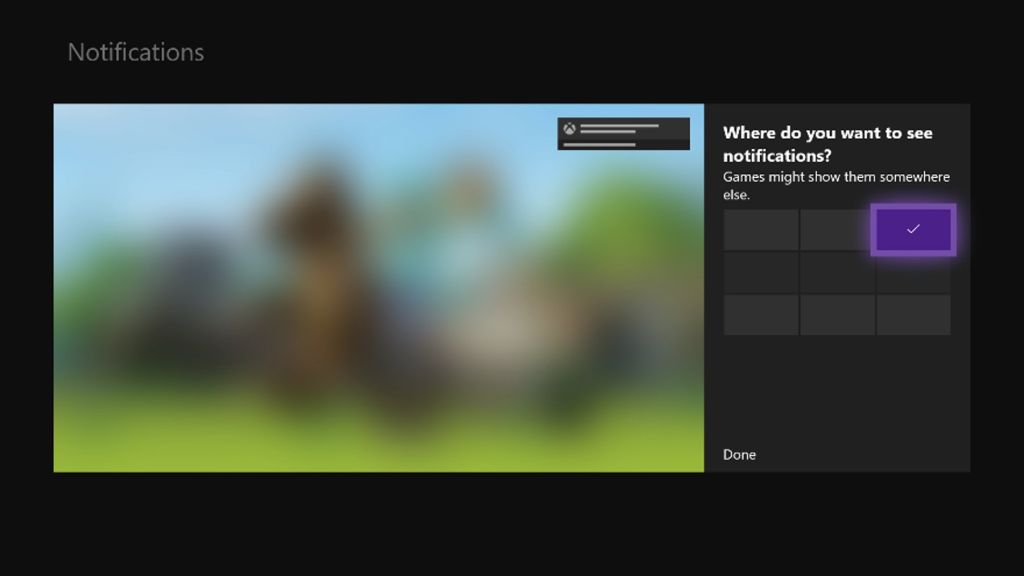1024x576 pixels.
Task: Choose the middle-left notification position cell
Action: click(761, 272)
